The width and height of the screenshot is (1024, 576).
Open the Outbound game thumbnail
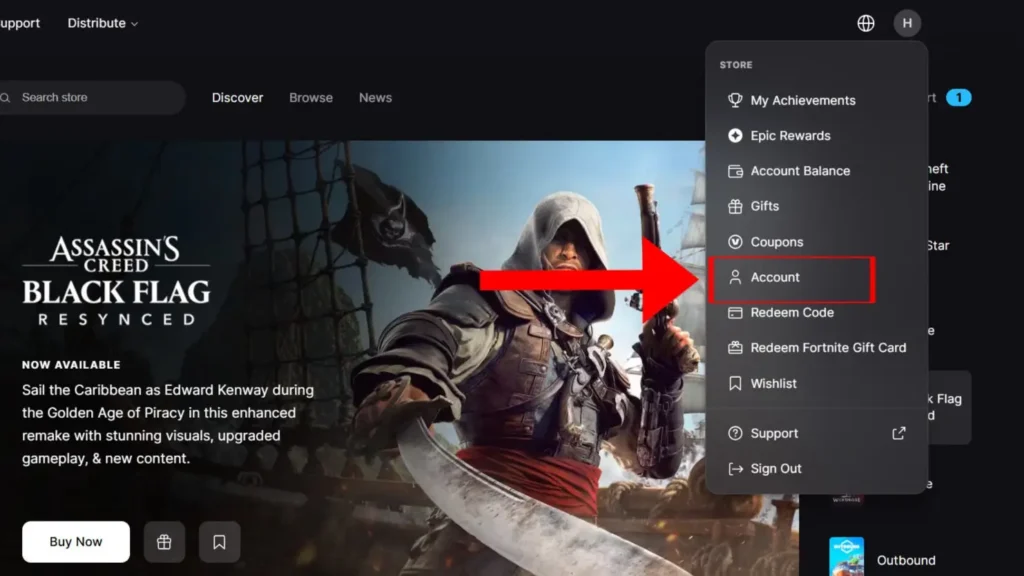pyautogui.click(x=846, y=556)
